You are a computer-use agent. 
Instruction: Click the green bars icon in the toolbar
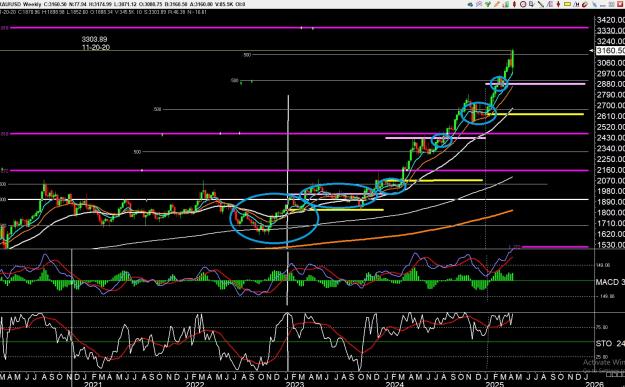[506, 4]
